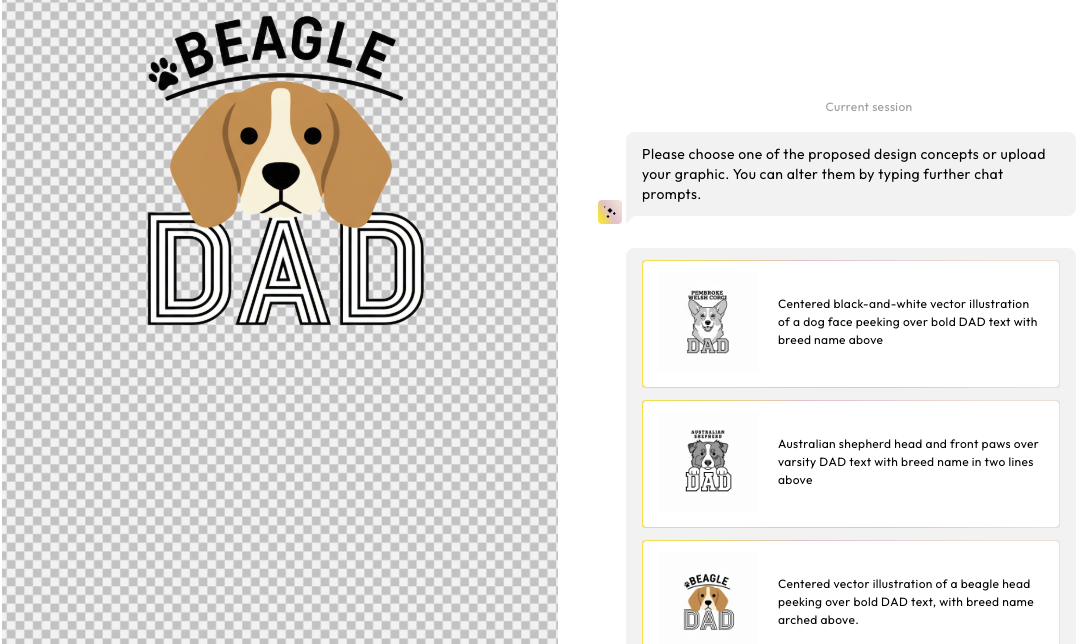
Task: Click the beagle's right eye on canvas
Action: tap(312, 135)
